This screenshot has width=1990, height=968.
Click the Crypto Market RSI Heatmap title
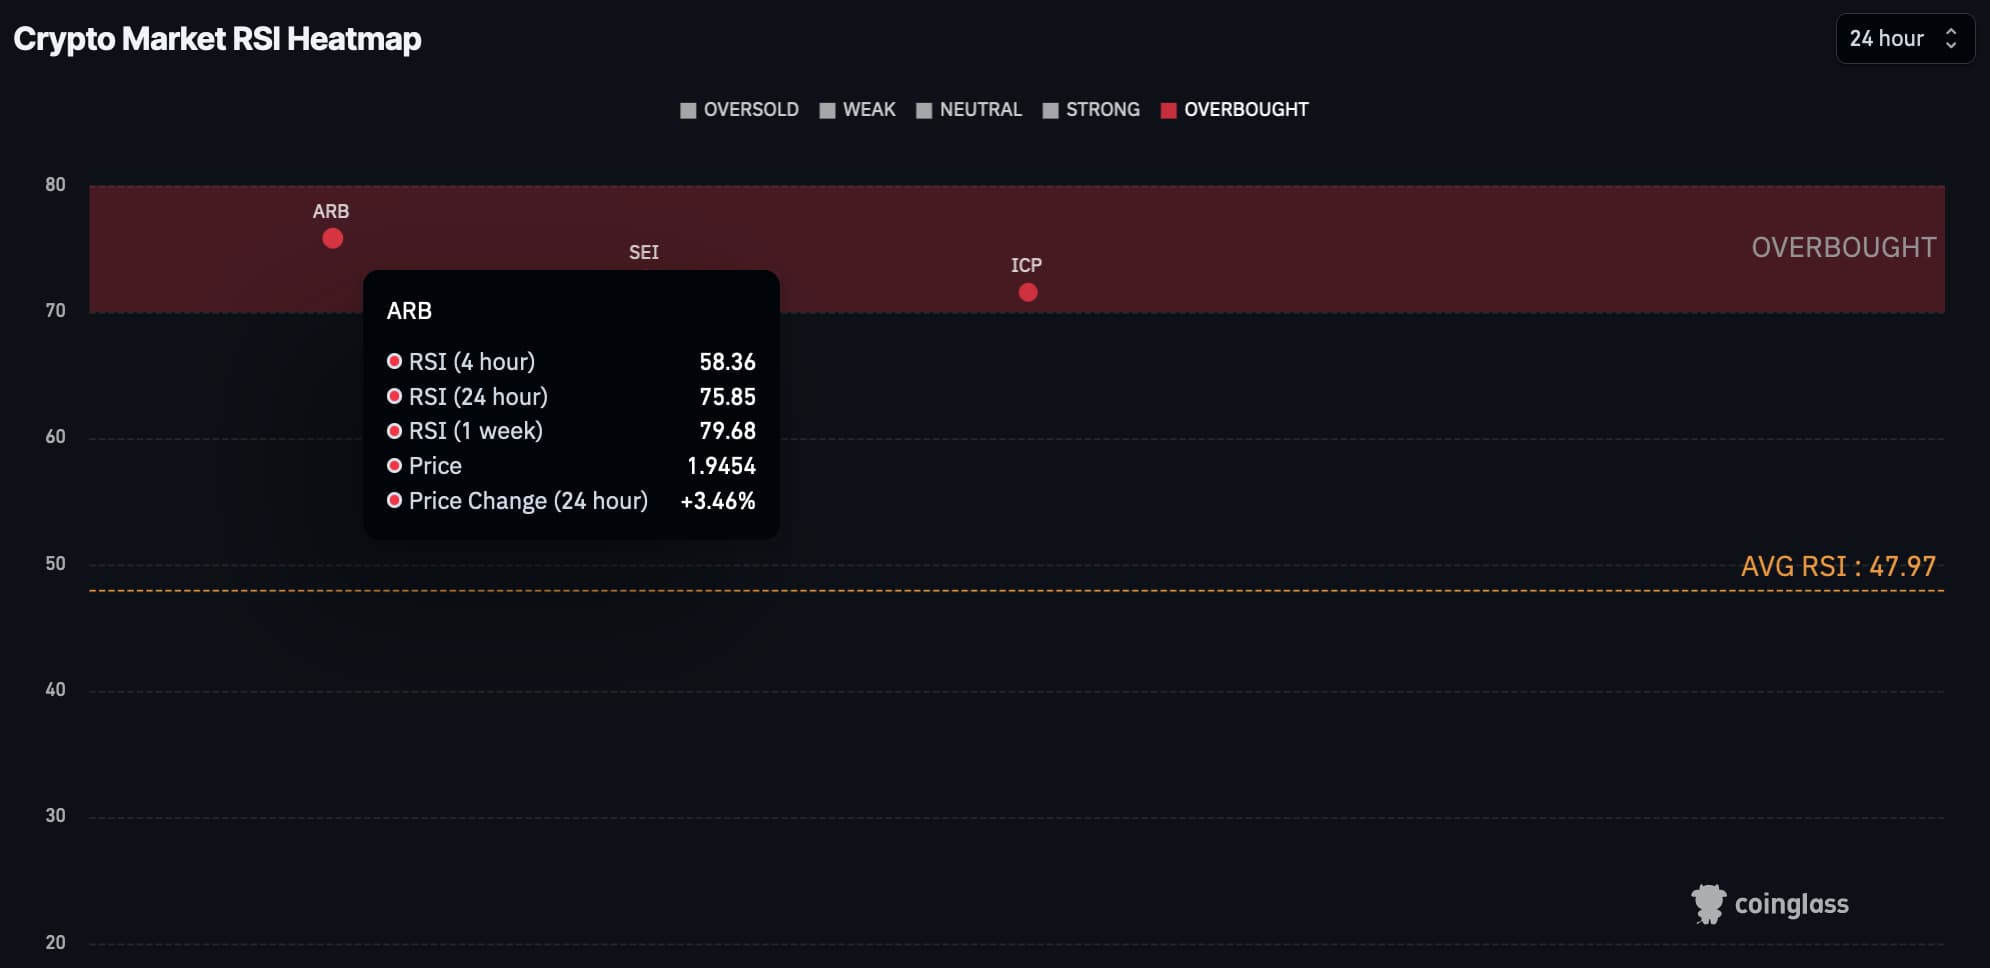click(x=217, y=39)
